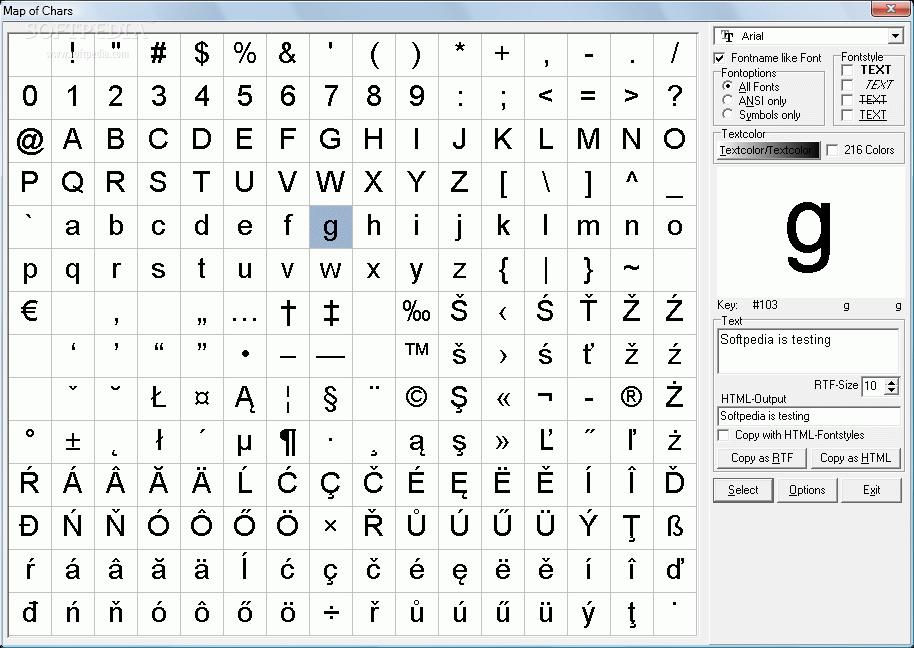Close the Map of Chars window
The width and height of the screenshot is (914, 648).
890,8
